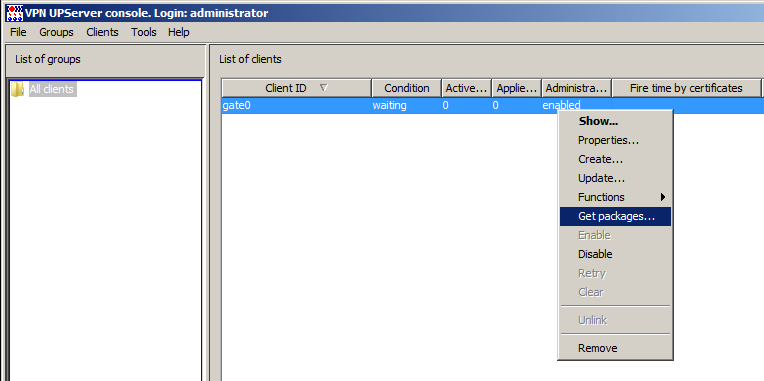Click the Fire time by certificates column header

click(686, 88)
